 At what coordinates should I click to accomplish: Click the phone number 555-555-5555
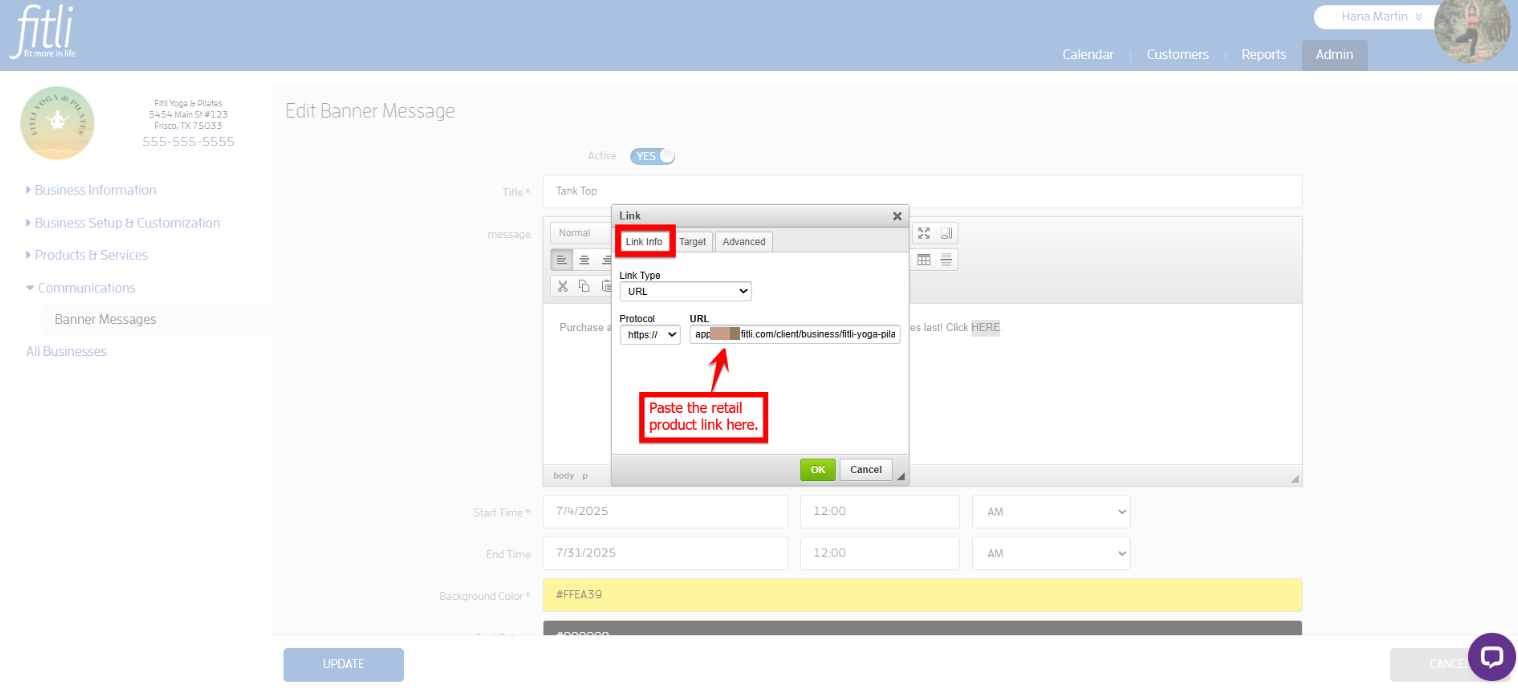[188, 142]
